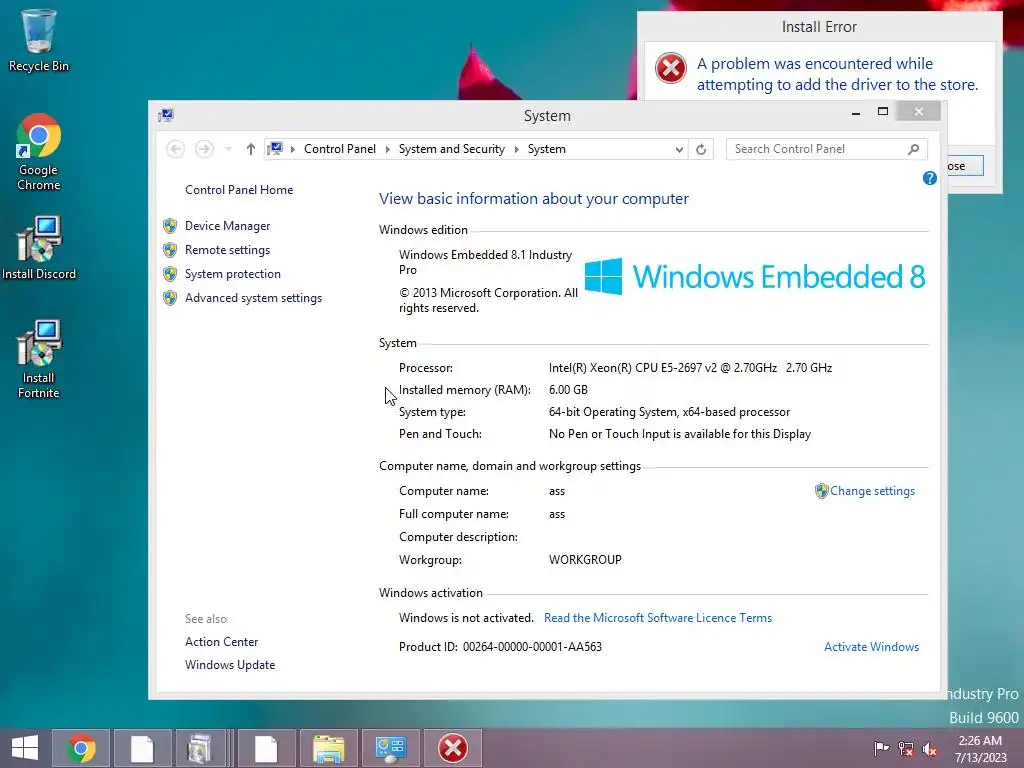This screenshot has width=1024, height=768.
Task: Click the System window title bar icon
Action: coord(166,116)
